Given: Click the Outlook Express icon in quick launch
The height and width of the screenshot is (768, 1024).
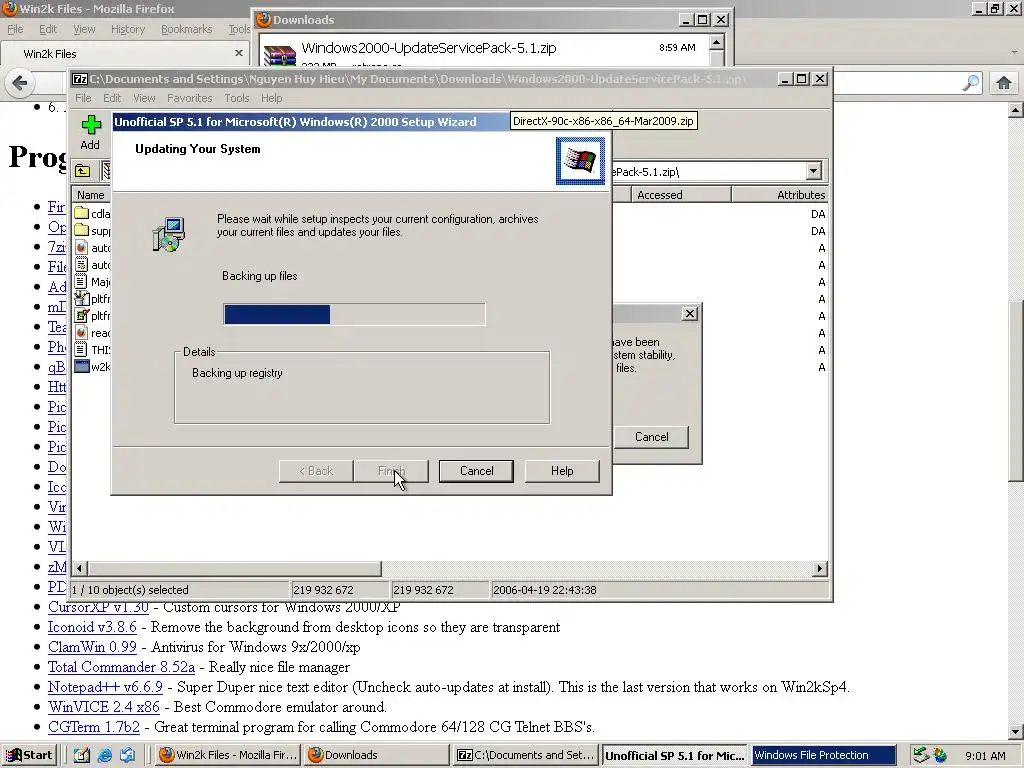Looking at the screenshot, I should pyautogui.click(x=127, y=755).
